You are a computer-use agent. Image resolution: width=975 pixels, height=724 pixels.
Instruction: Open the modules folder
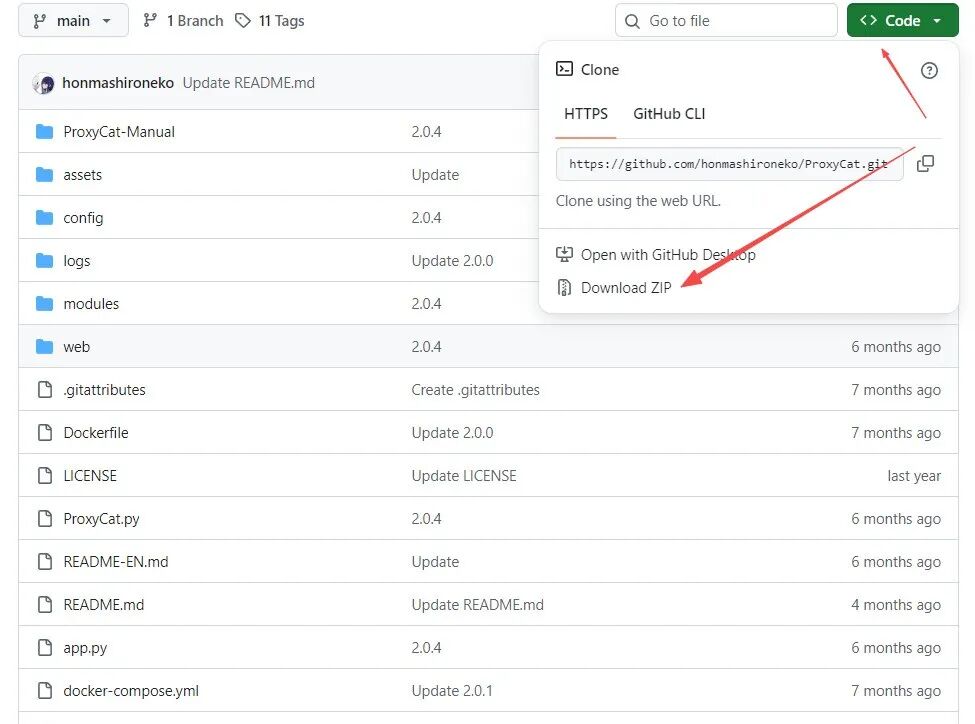pos(91,304)
